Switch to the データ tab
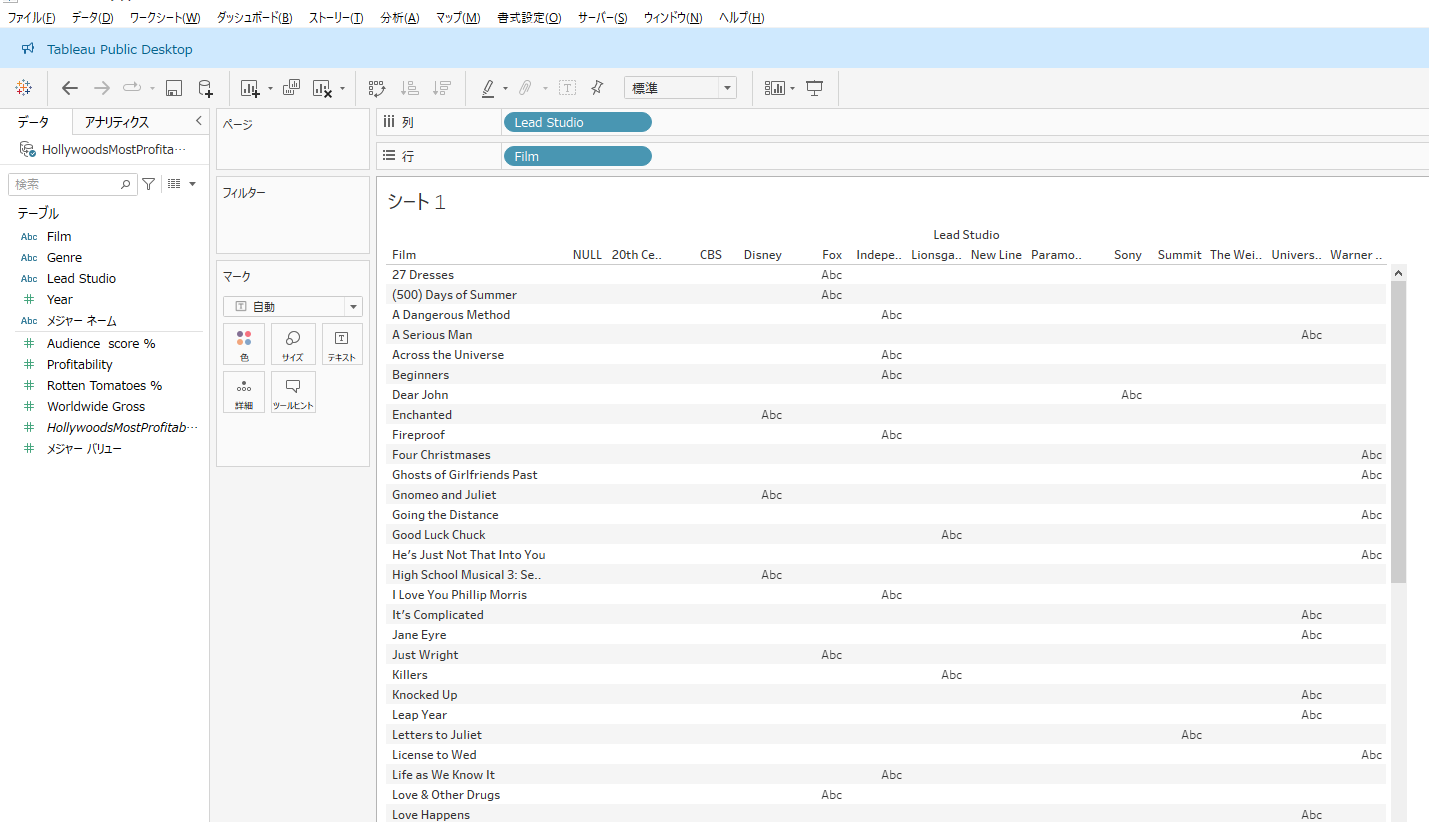Screen dimensions: 1429x822 33,122
